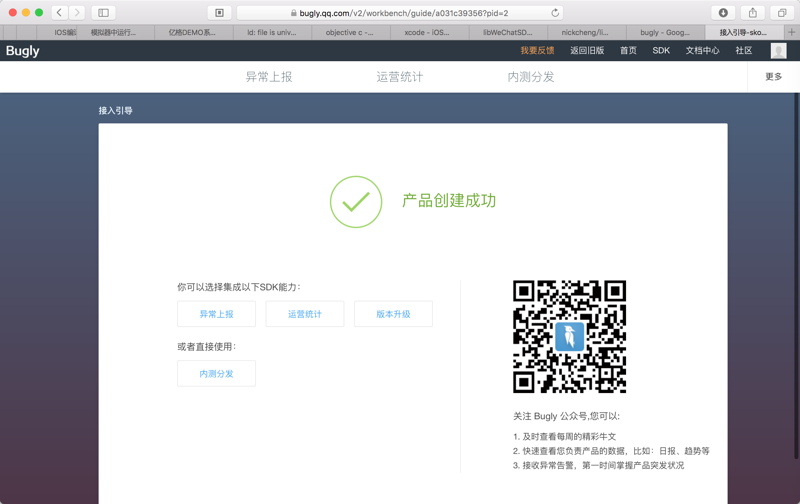Click the user avatar in Bugly header
This screenshot has height=504, width=800.
(778, 51)
